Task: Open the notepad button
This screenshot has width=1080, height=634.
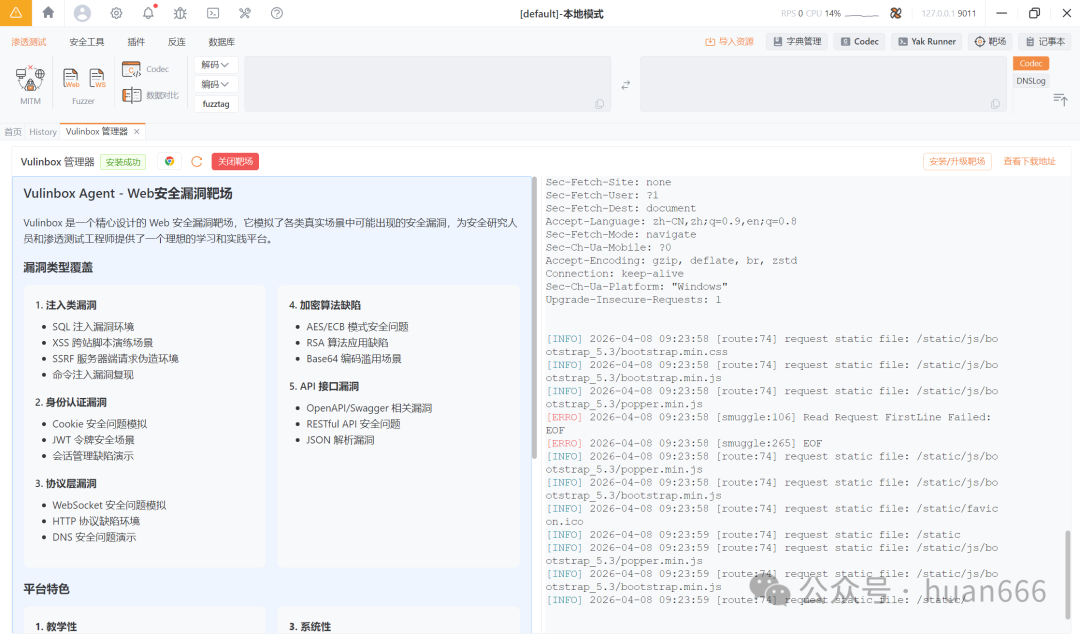Action: 1046,41
